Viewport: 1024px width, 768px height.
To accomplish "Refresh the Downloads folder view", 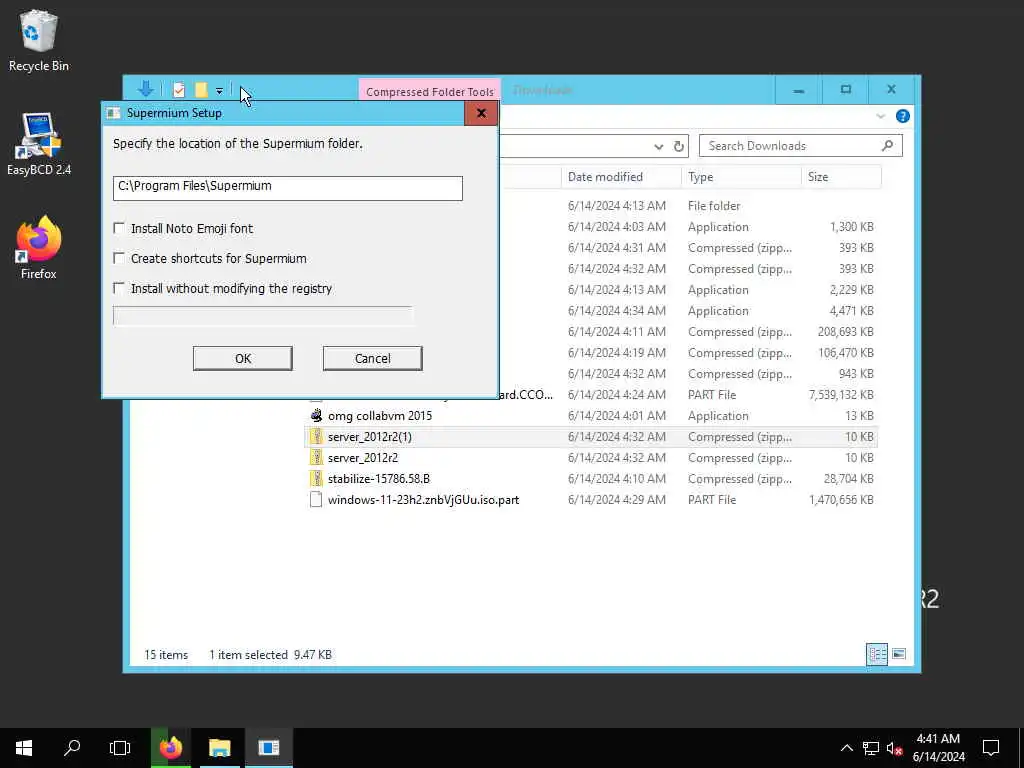I will [679, 146].
